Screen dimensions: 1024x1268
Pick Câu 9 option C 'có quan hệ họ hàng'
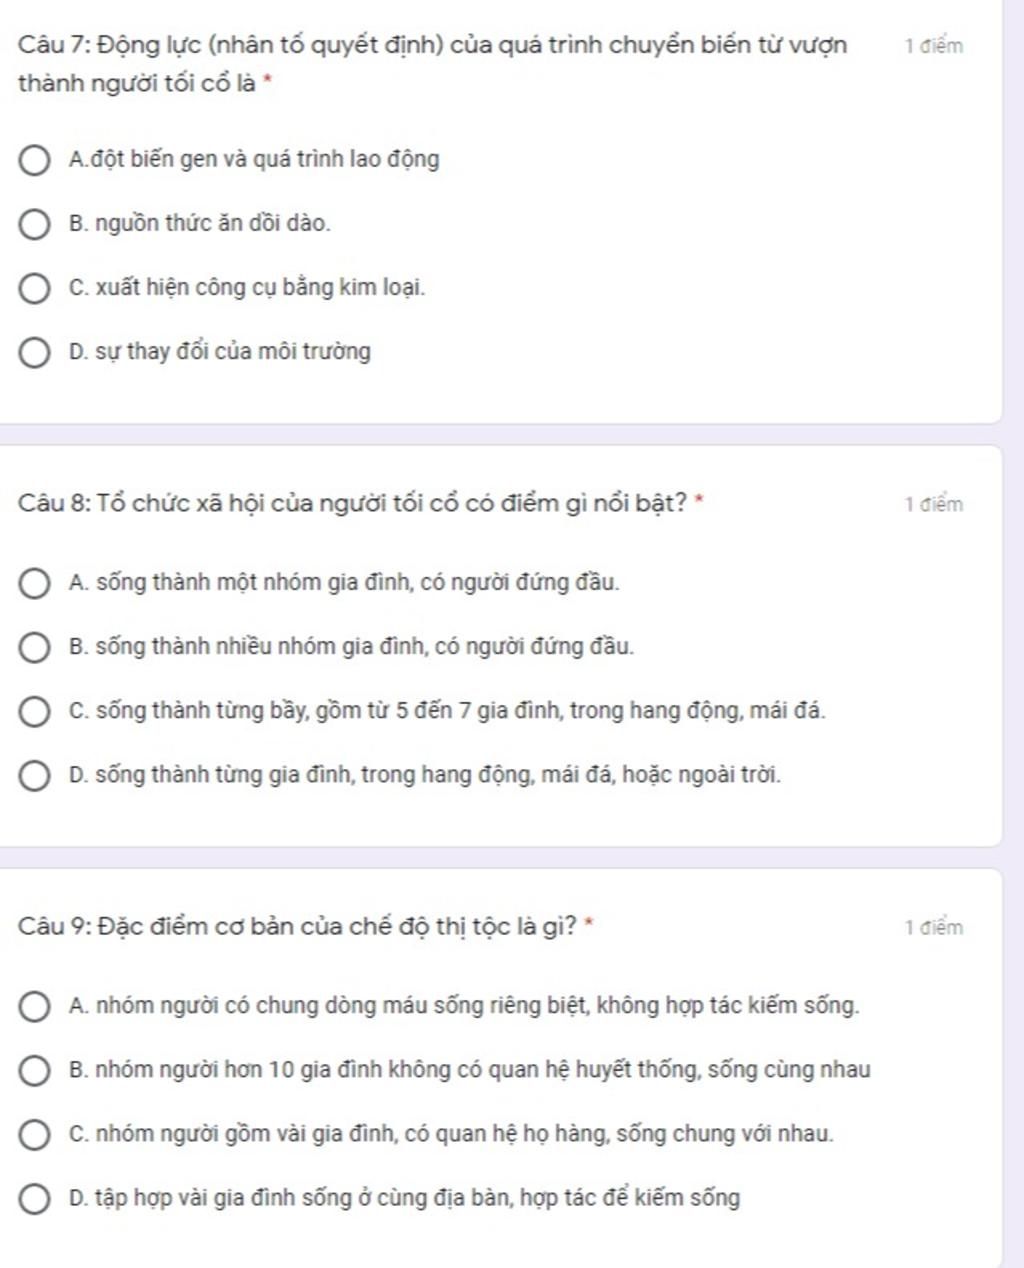(x=34, y=1135)
